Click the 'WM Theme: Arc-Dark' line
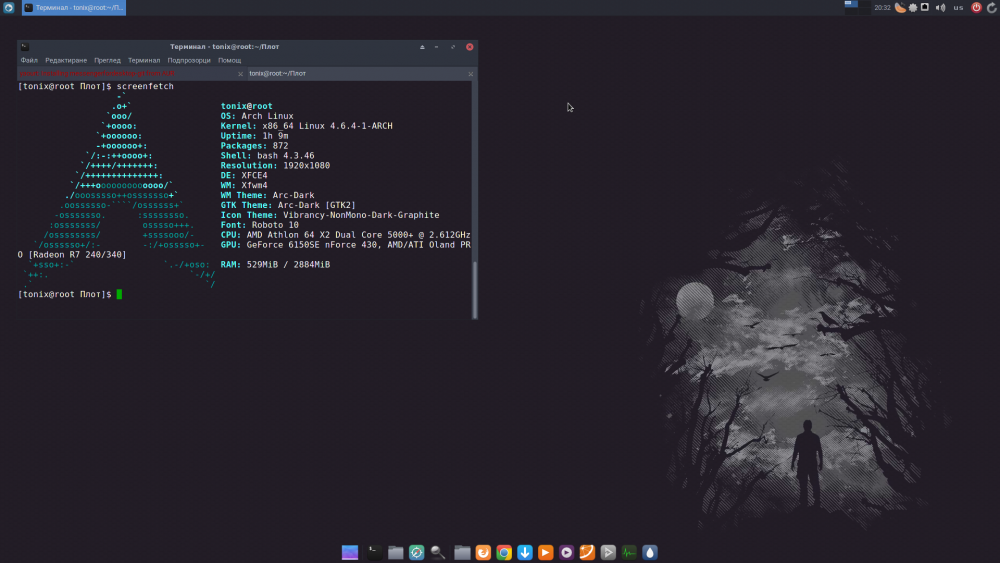 (x=267, y=195)
